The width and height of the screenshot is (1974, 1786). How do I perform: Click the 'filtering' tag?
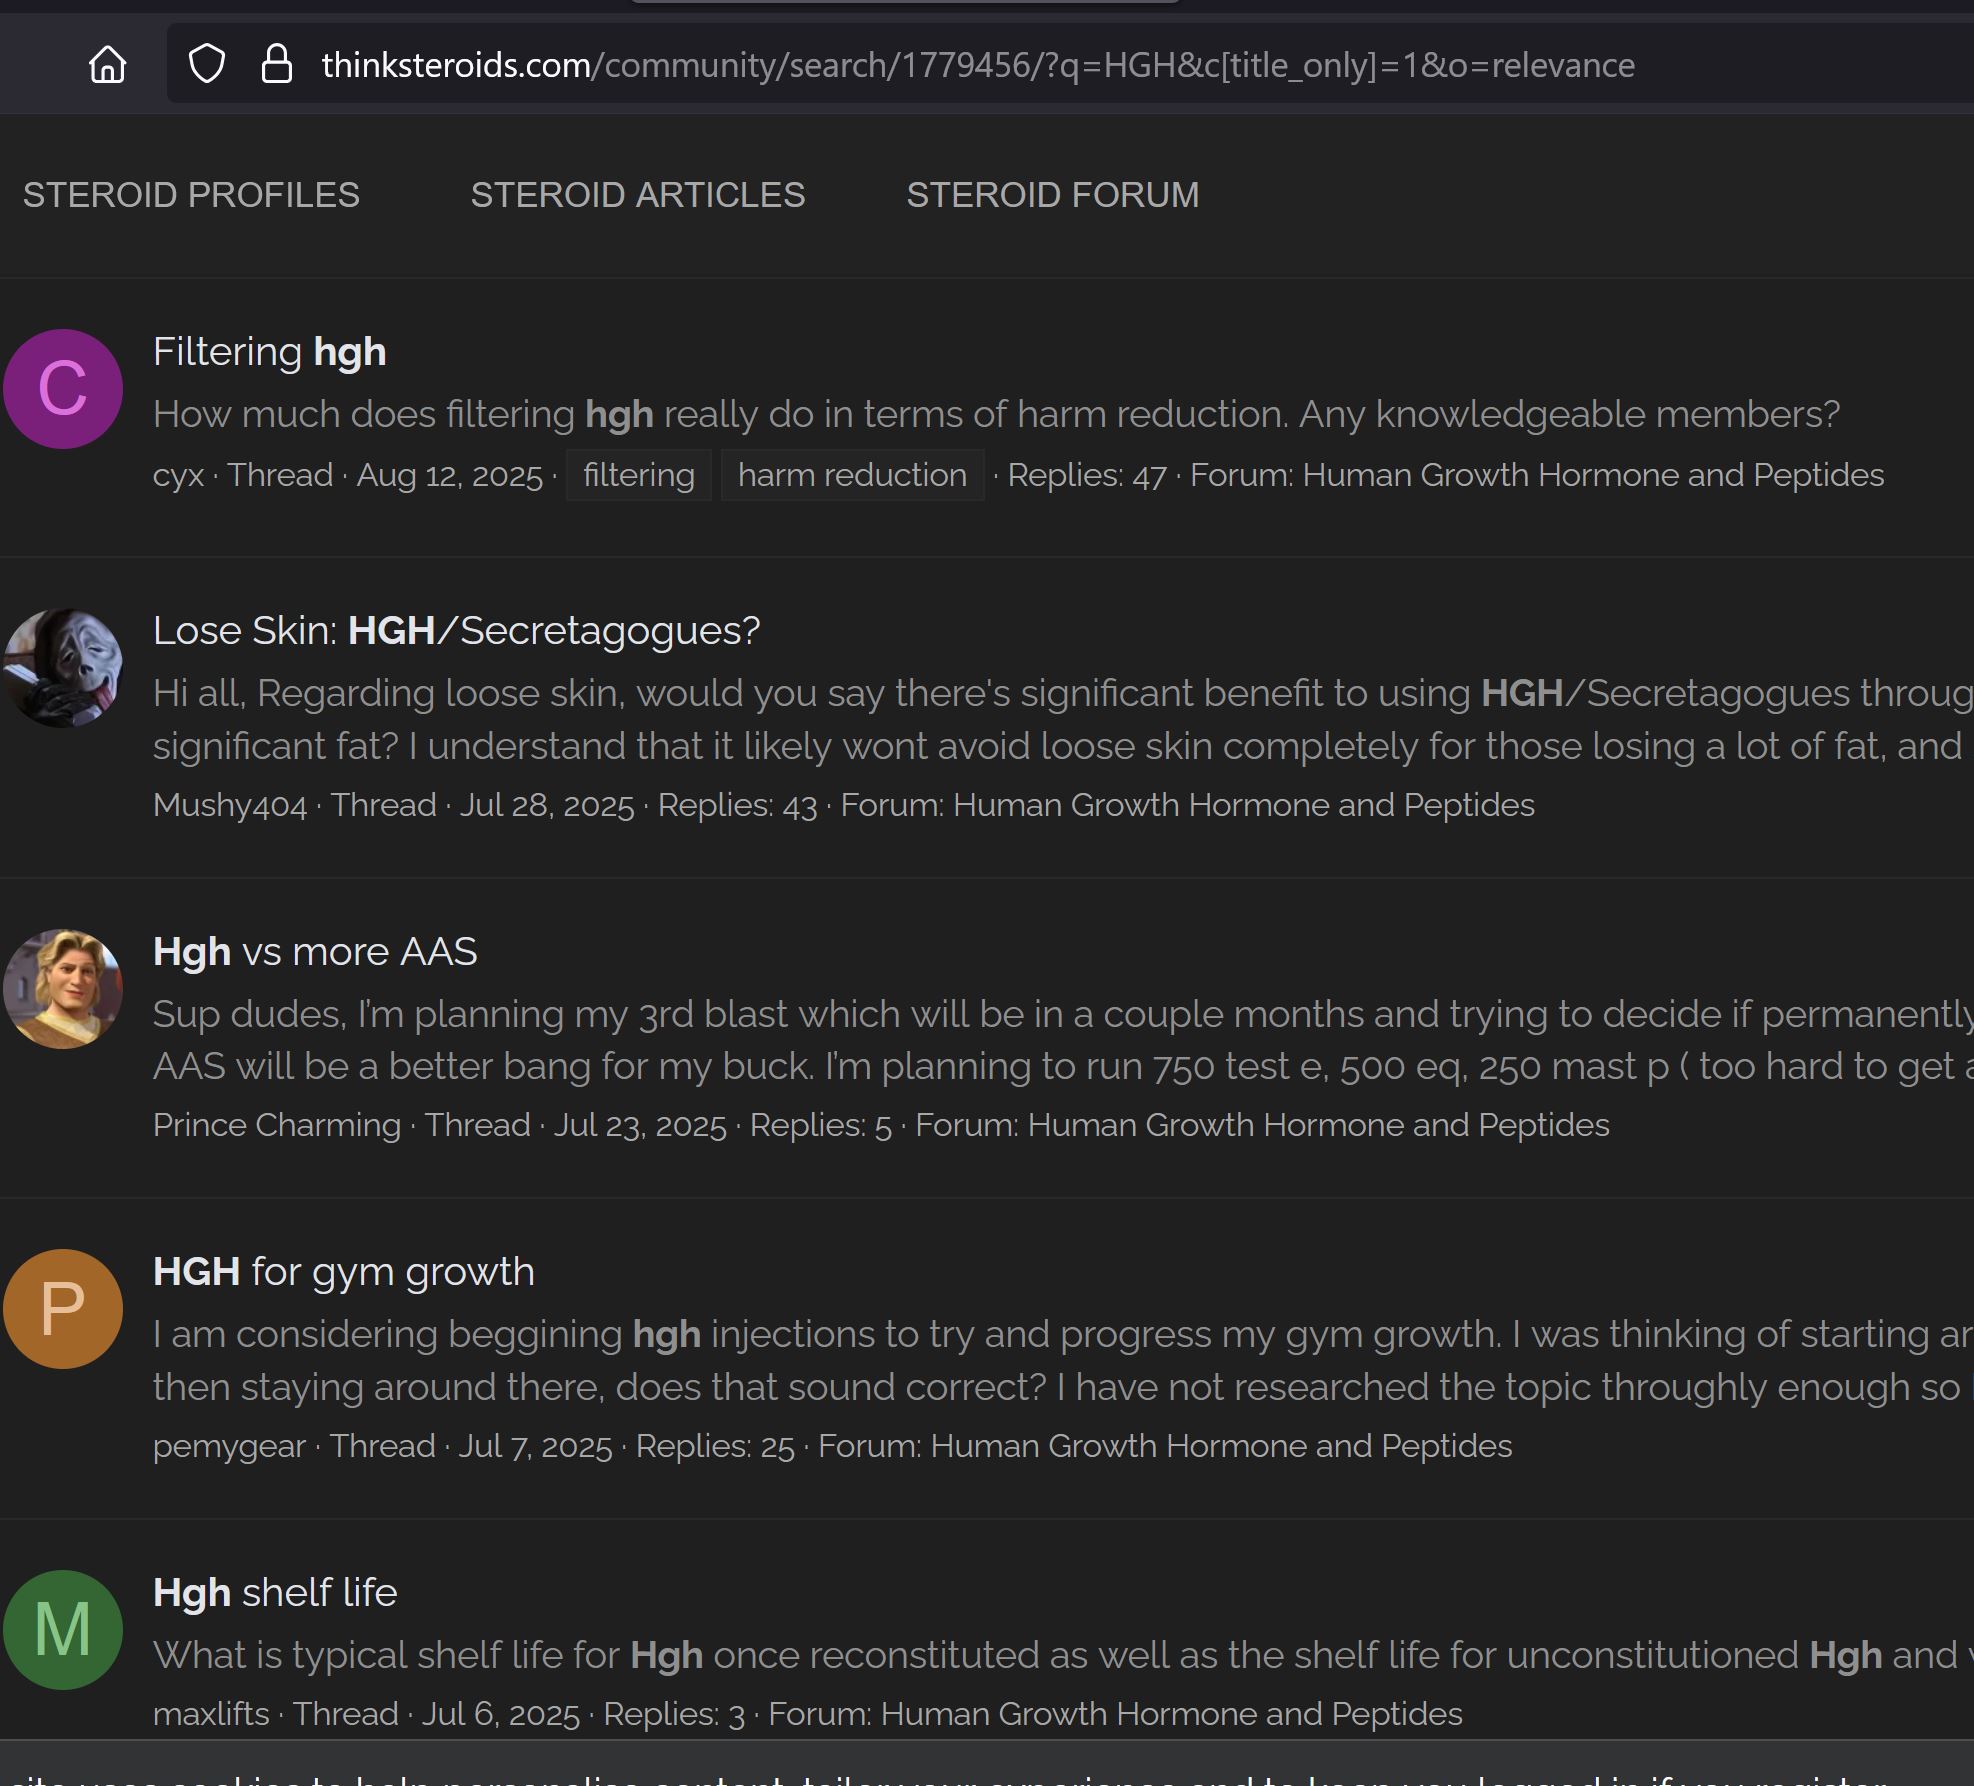[x=638, y=475]
